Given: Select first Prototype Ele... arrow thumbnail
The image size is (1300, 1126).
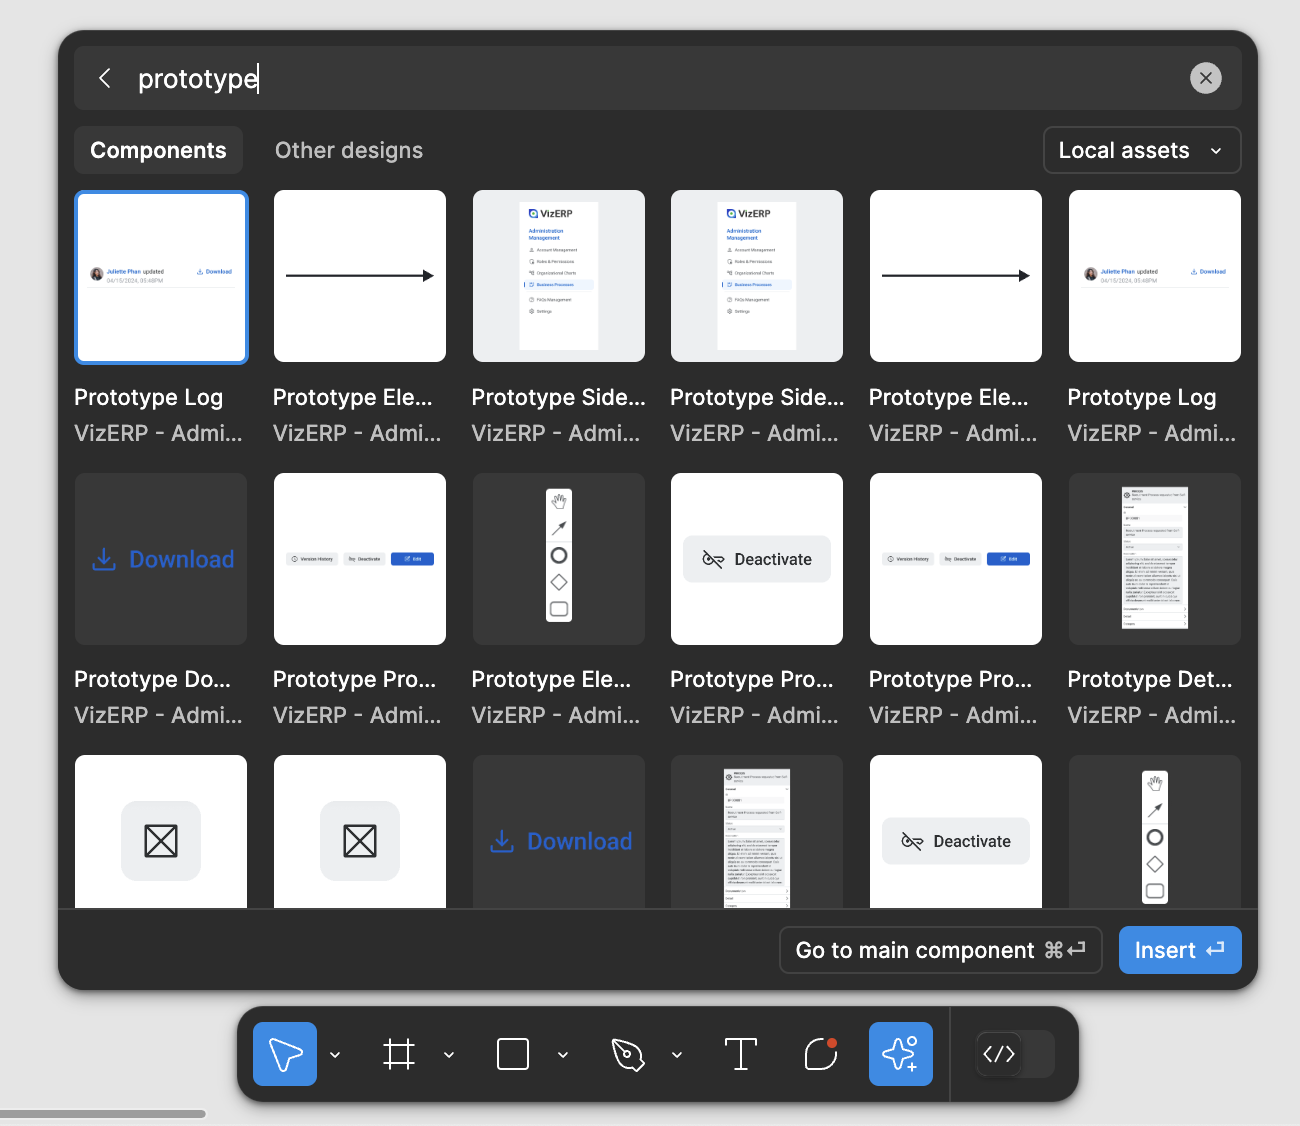Looking at the screenshot, I should (360, 276).
